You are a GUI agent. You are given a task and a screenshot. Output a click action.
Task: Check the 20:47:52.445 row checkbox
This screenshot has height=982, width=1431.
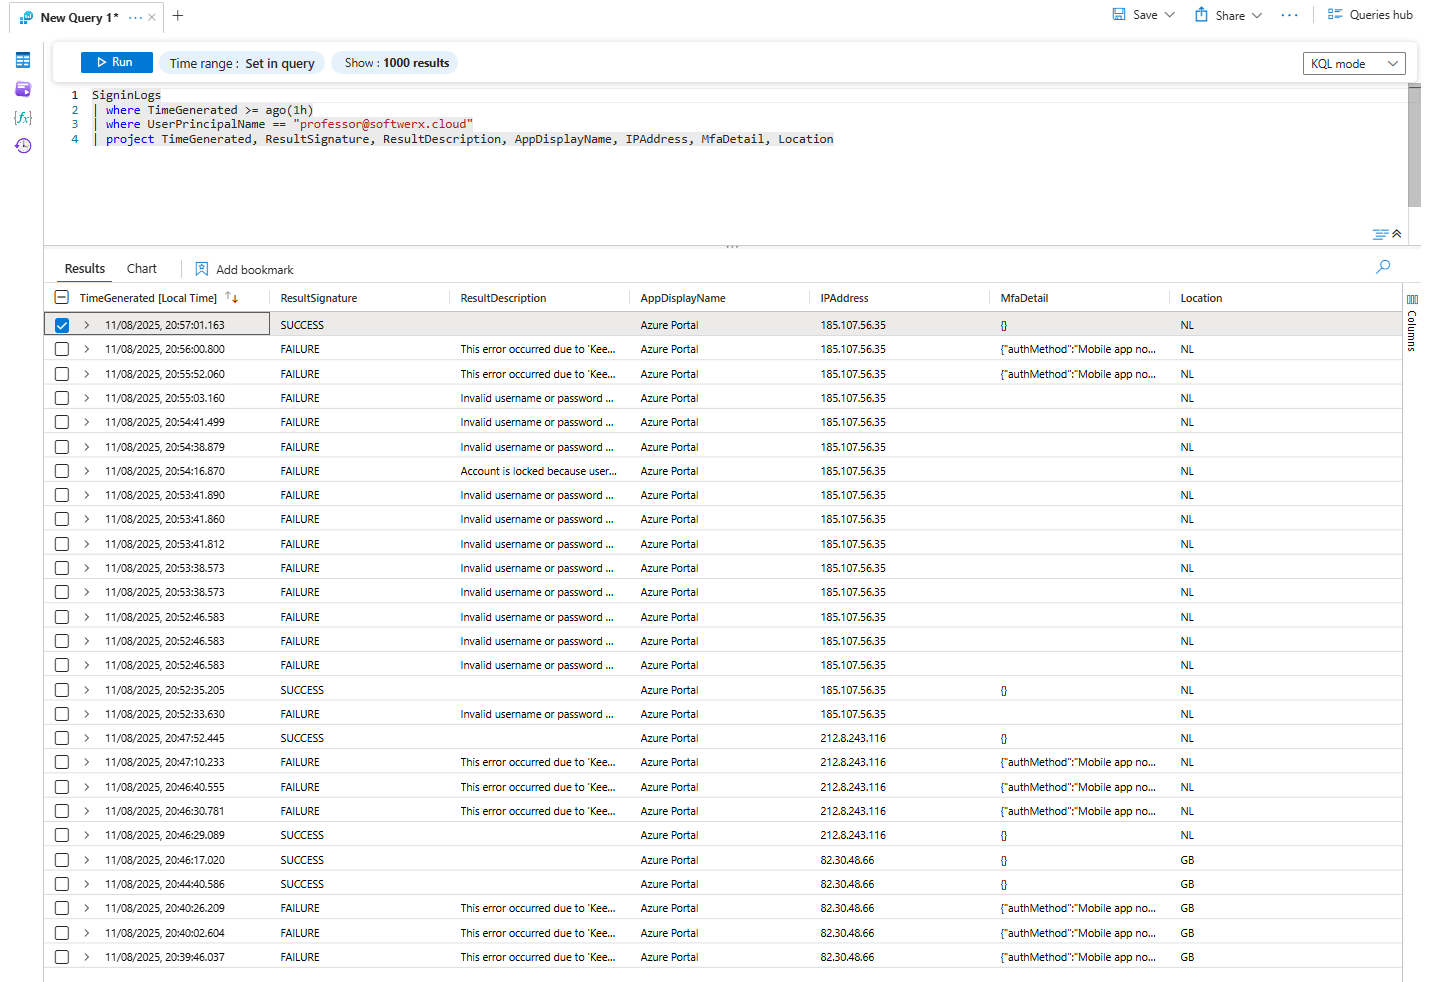pos(62,738)
